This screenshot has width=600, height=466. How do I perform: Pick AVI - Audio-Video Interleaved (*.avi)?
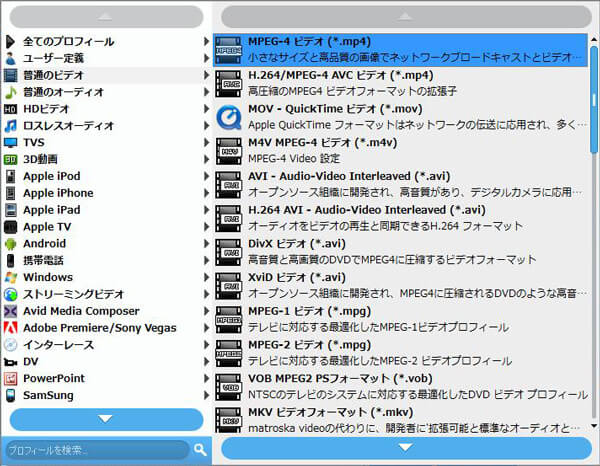[x=400, y=184]
